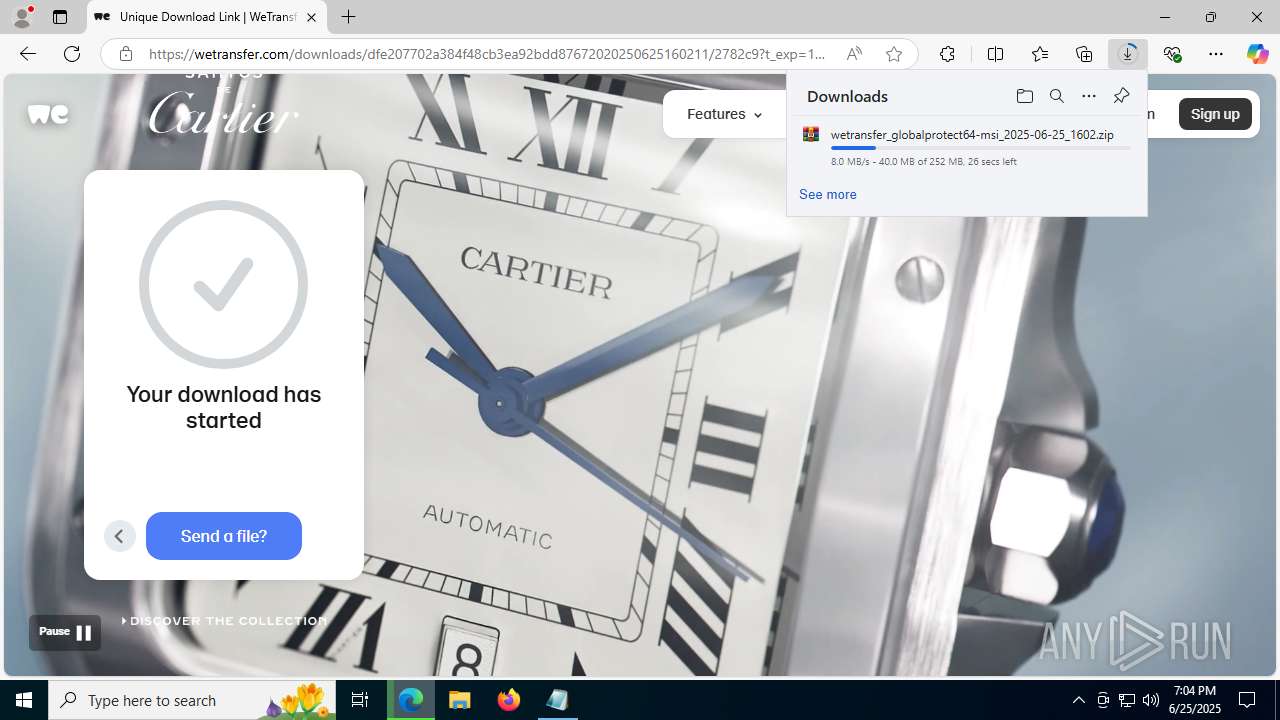Open a new browser tab
The width and height of the screenshot is (1280, 720).
(x=348, y=17)
